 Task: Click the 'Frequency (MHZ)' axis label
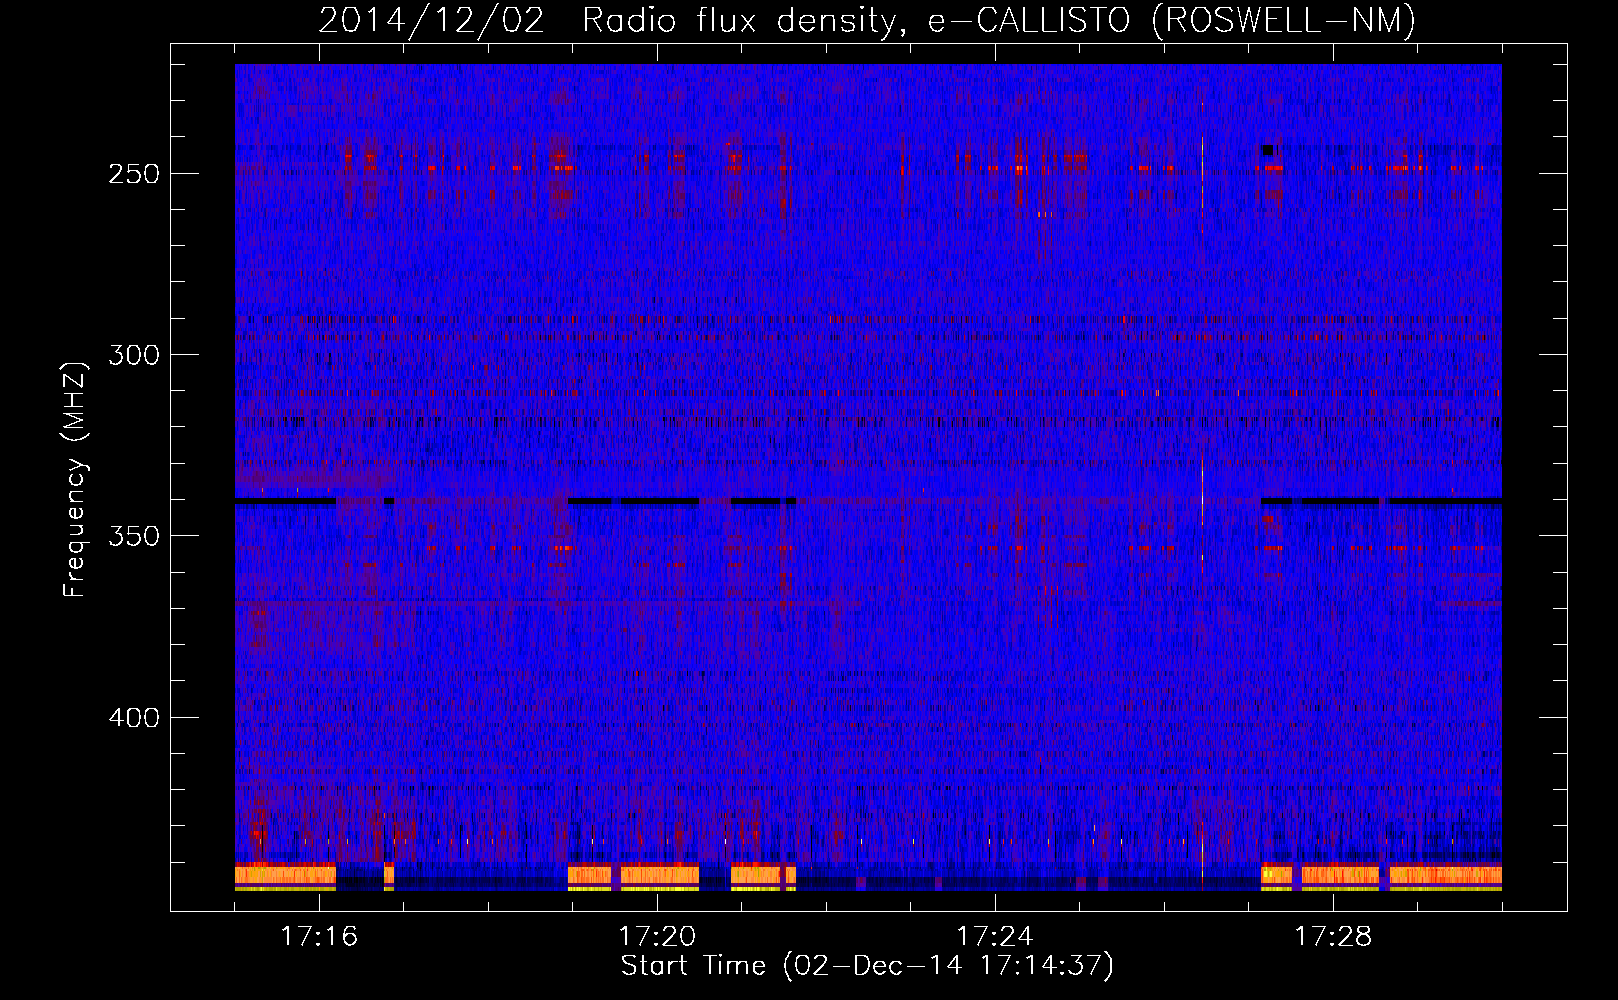pyautogui.click(x=75, y=479)
